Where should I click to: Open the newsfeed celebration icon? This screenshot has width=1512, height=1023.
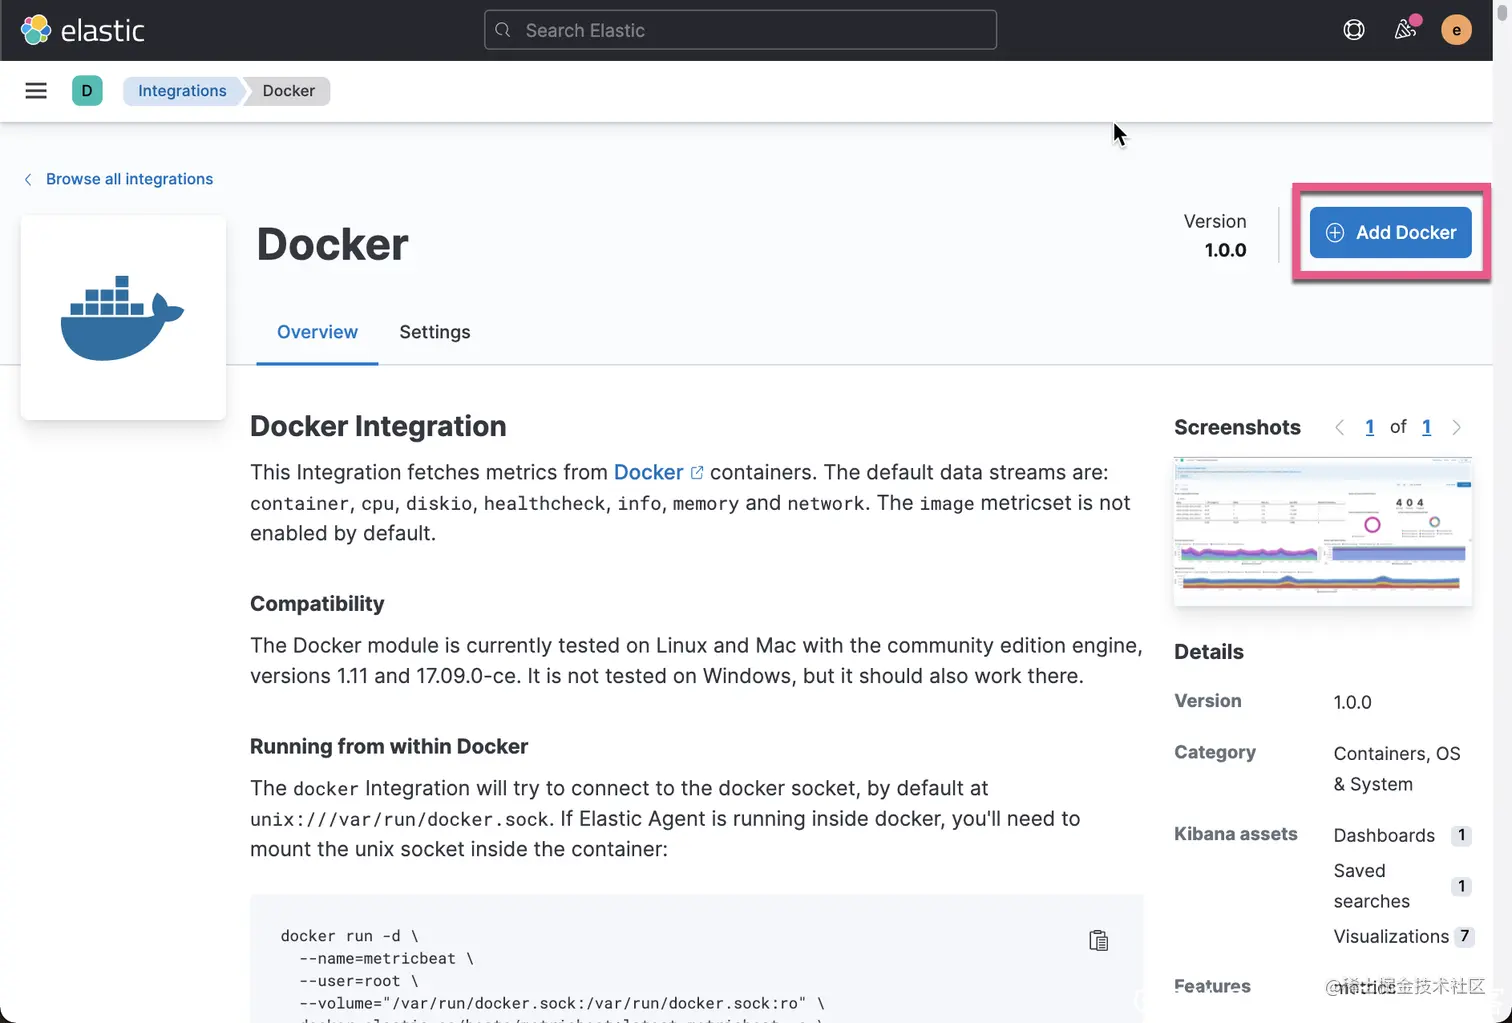1406,29
